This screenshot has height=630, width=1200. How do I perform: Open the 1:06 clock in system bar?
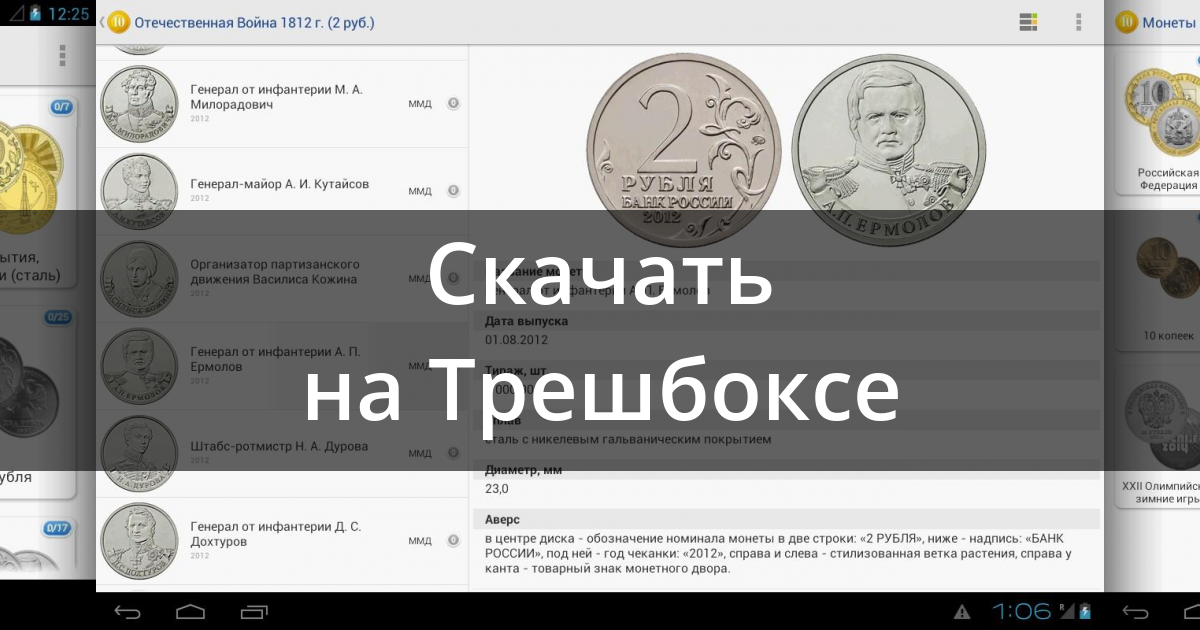pyautogui.click(x=1021, y=611)
